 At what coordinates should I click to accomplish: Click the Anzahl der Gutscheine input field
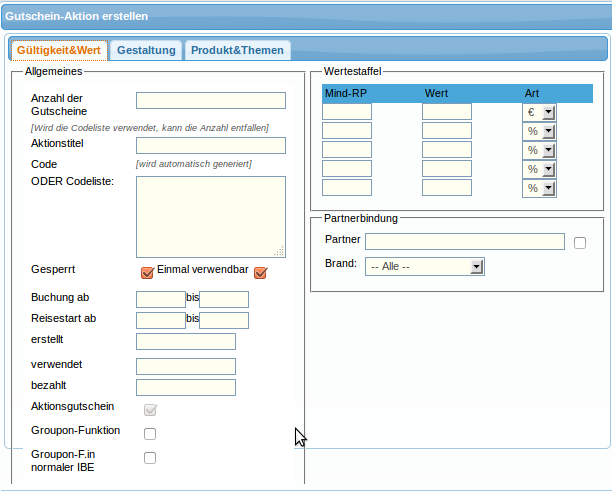pos(210,100)
